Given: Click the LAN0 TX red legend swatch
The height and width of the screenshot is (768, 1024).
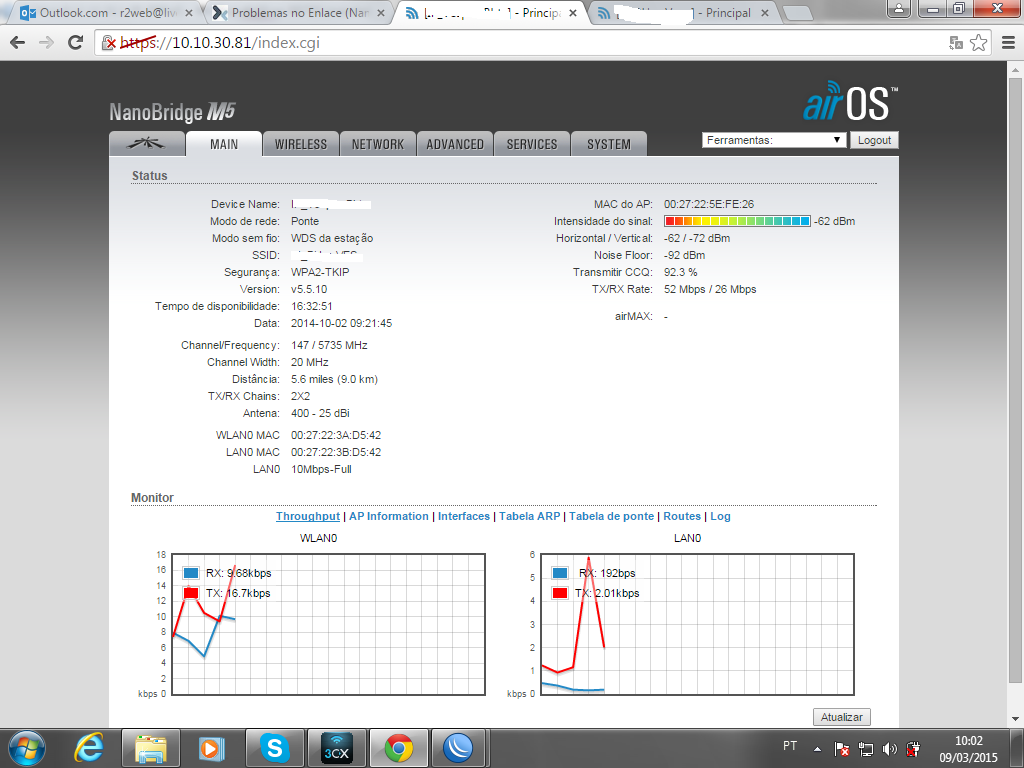Looking at the screenshot, I should pos(560,593).
